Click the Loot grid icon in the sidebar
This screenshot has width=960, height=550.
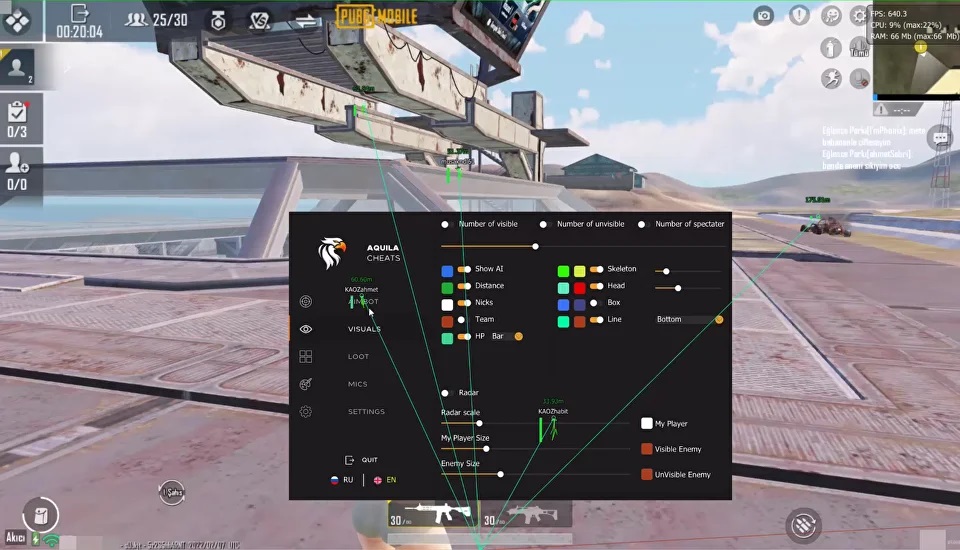tap(306, 356)
